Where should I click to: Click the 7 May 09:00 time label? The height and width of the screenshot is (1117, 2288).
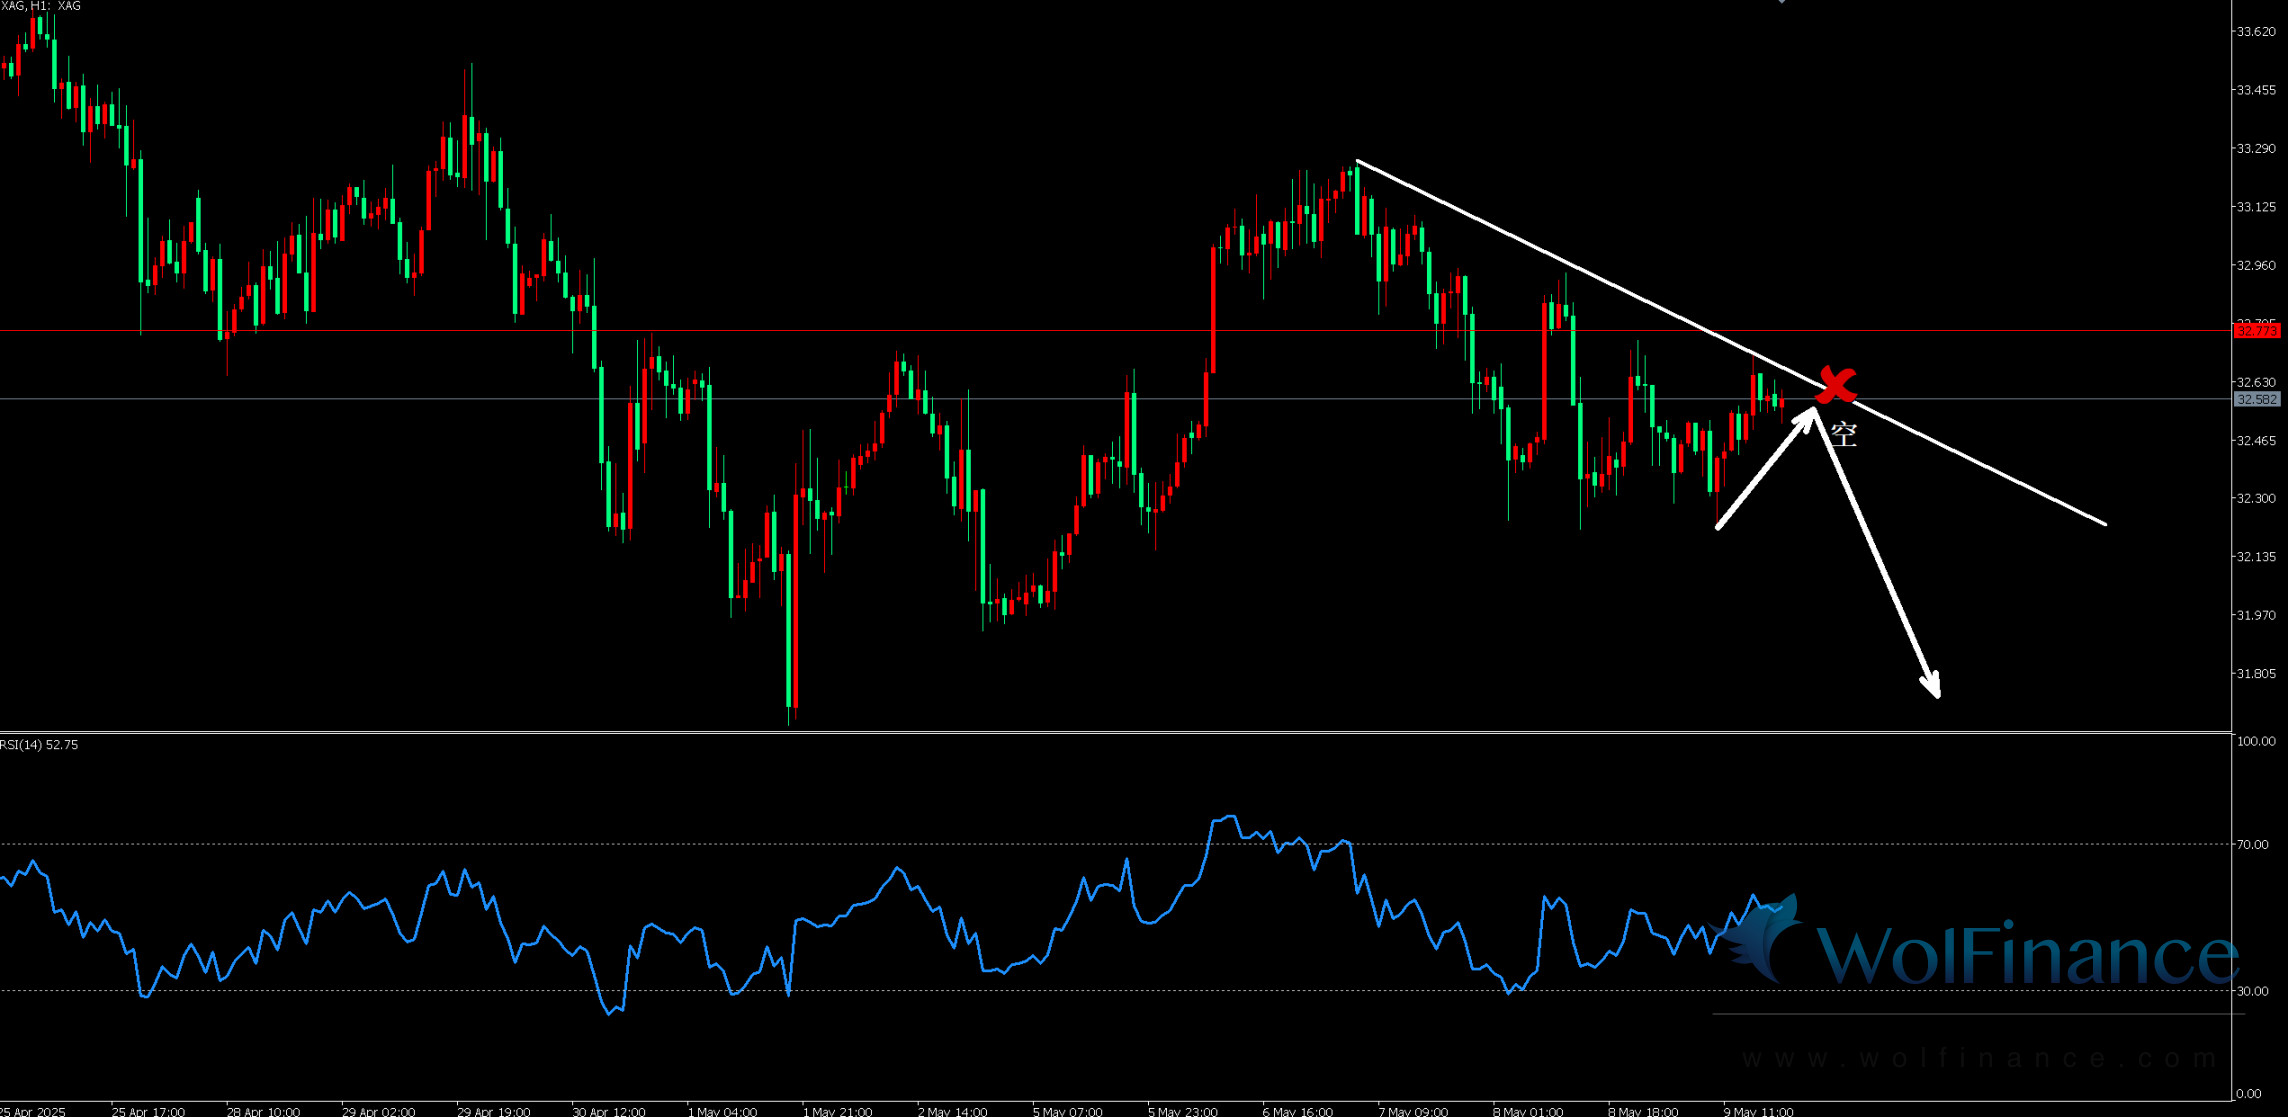(1412, 1111)
